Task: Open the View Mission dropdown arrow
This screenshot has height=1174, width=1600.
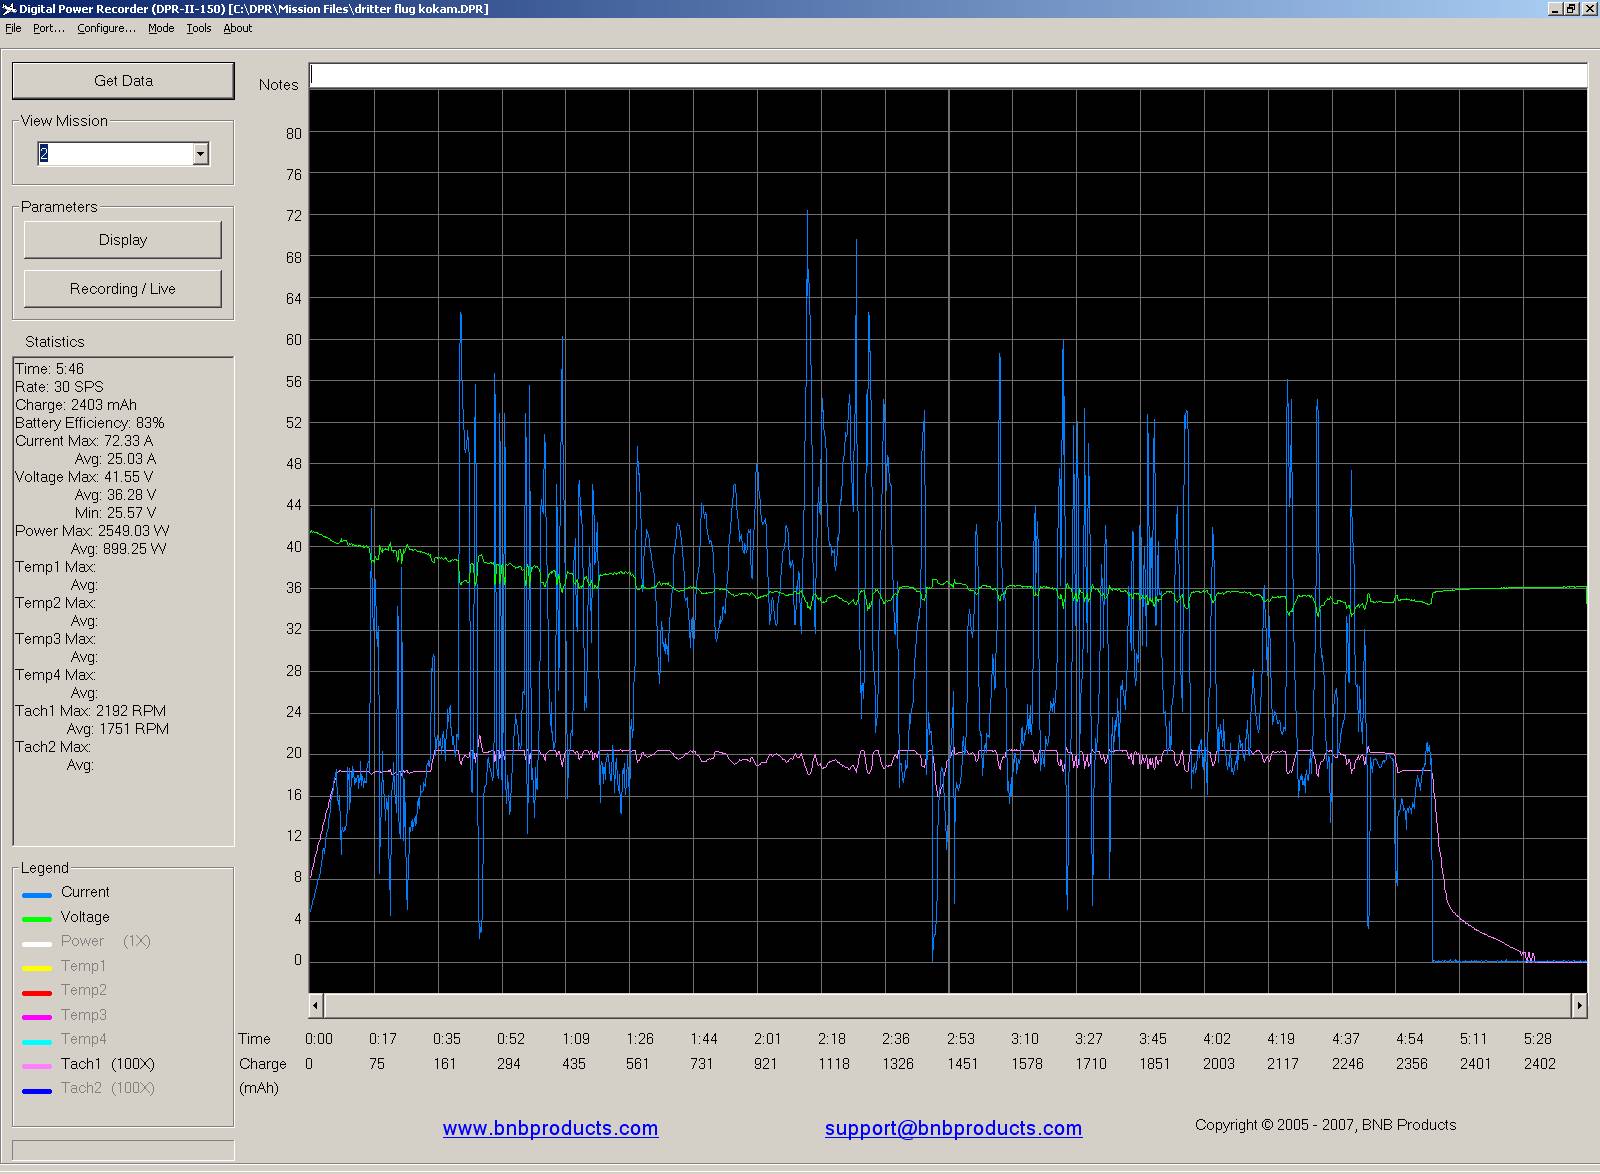Action: [x=200, y=154]
